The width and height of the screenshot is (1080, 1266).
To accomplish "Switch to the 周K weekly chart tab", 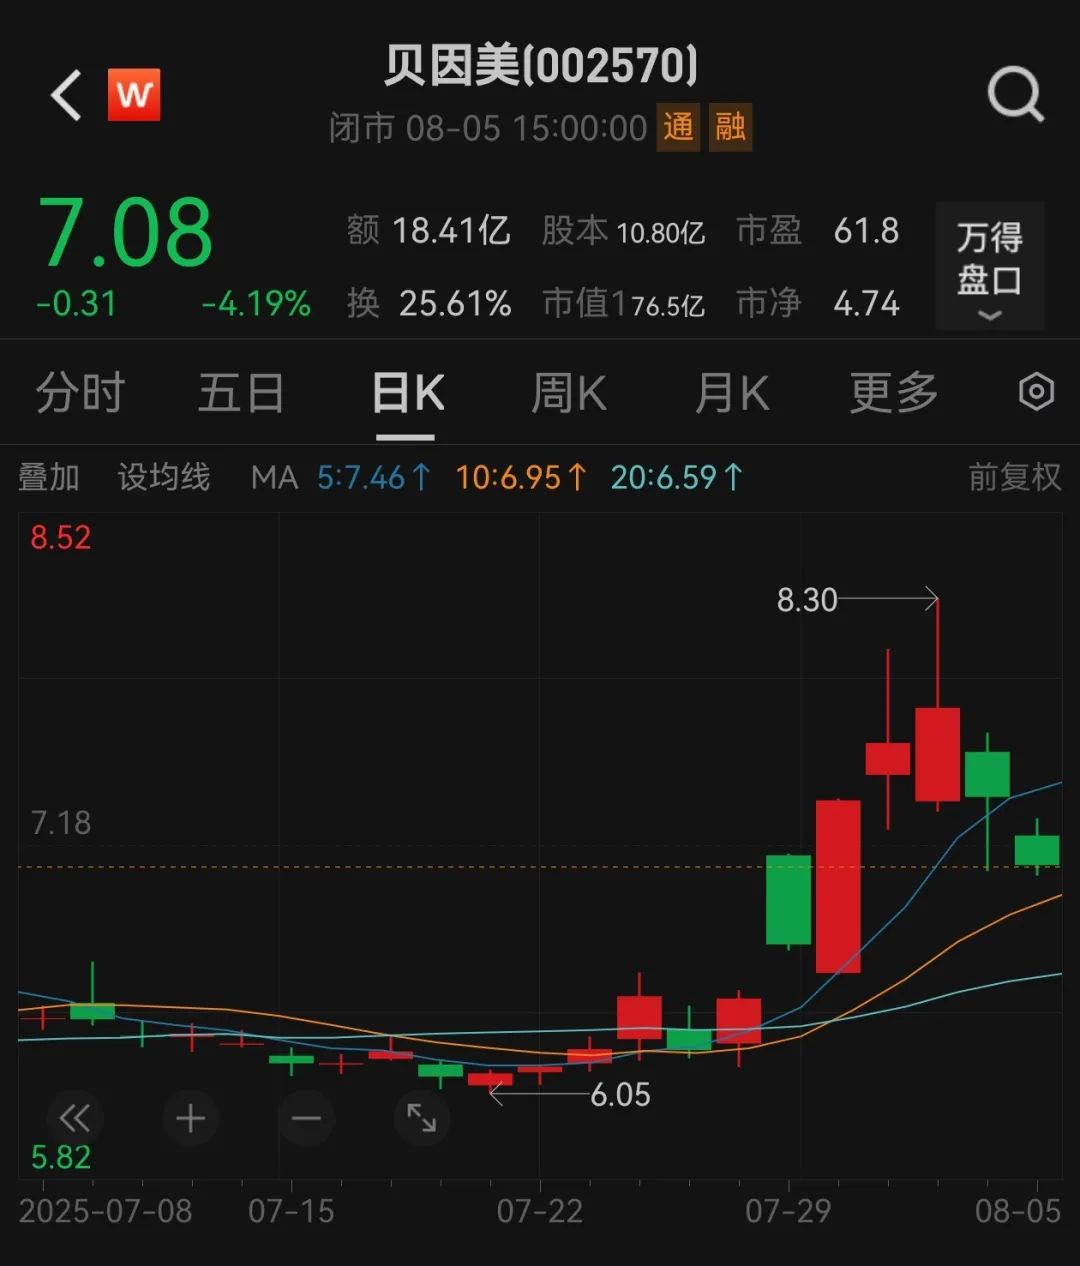I will (567, 393).
